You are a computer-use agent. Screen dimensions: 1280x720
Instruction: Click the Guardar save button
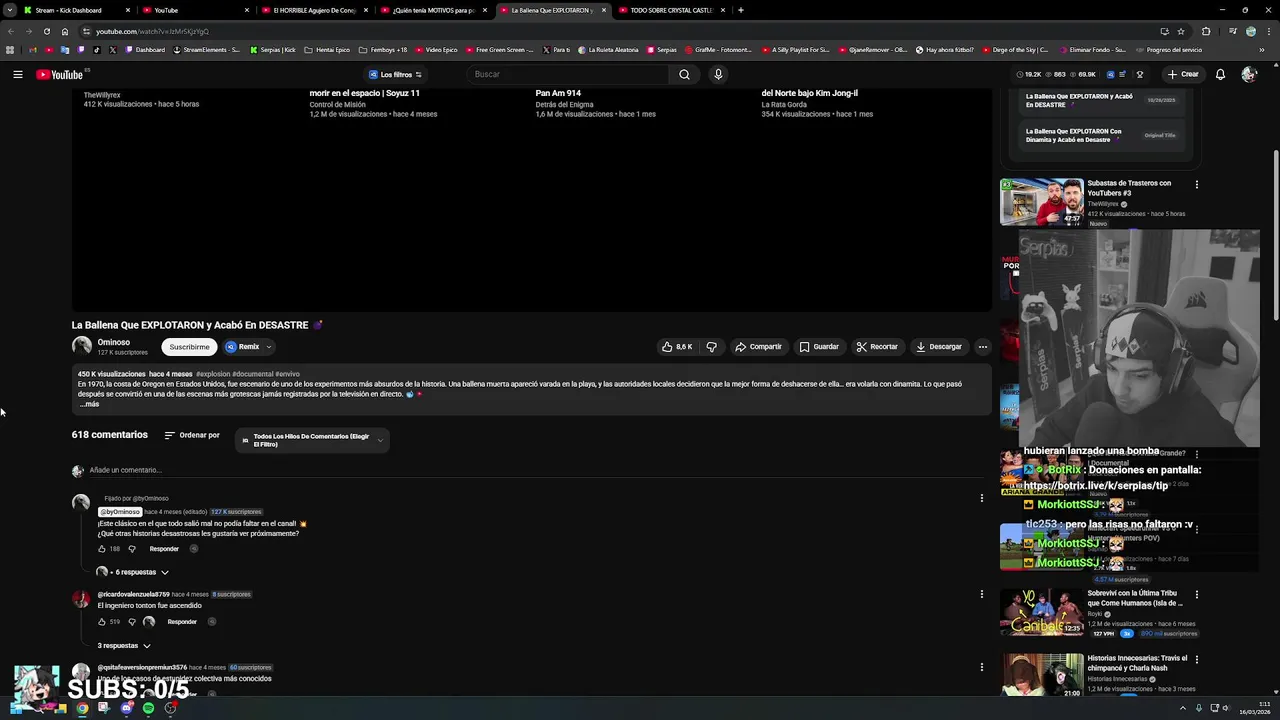pyautogui.click(x=819, y=347)
